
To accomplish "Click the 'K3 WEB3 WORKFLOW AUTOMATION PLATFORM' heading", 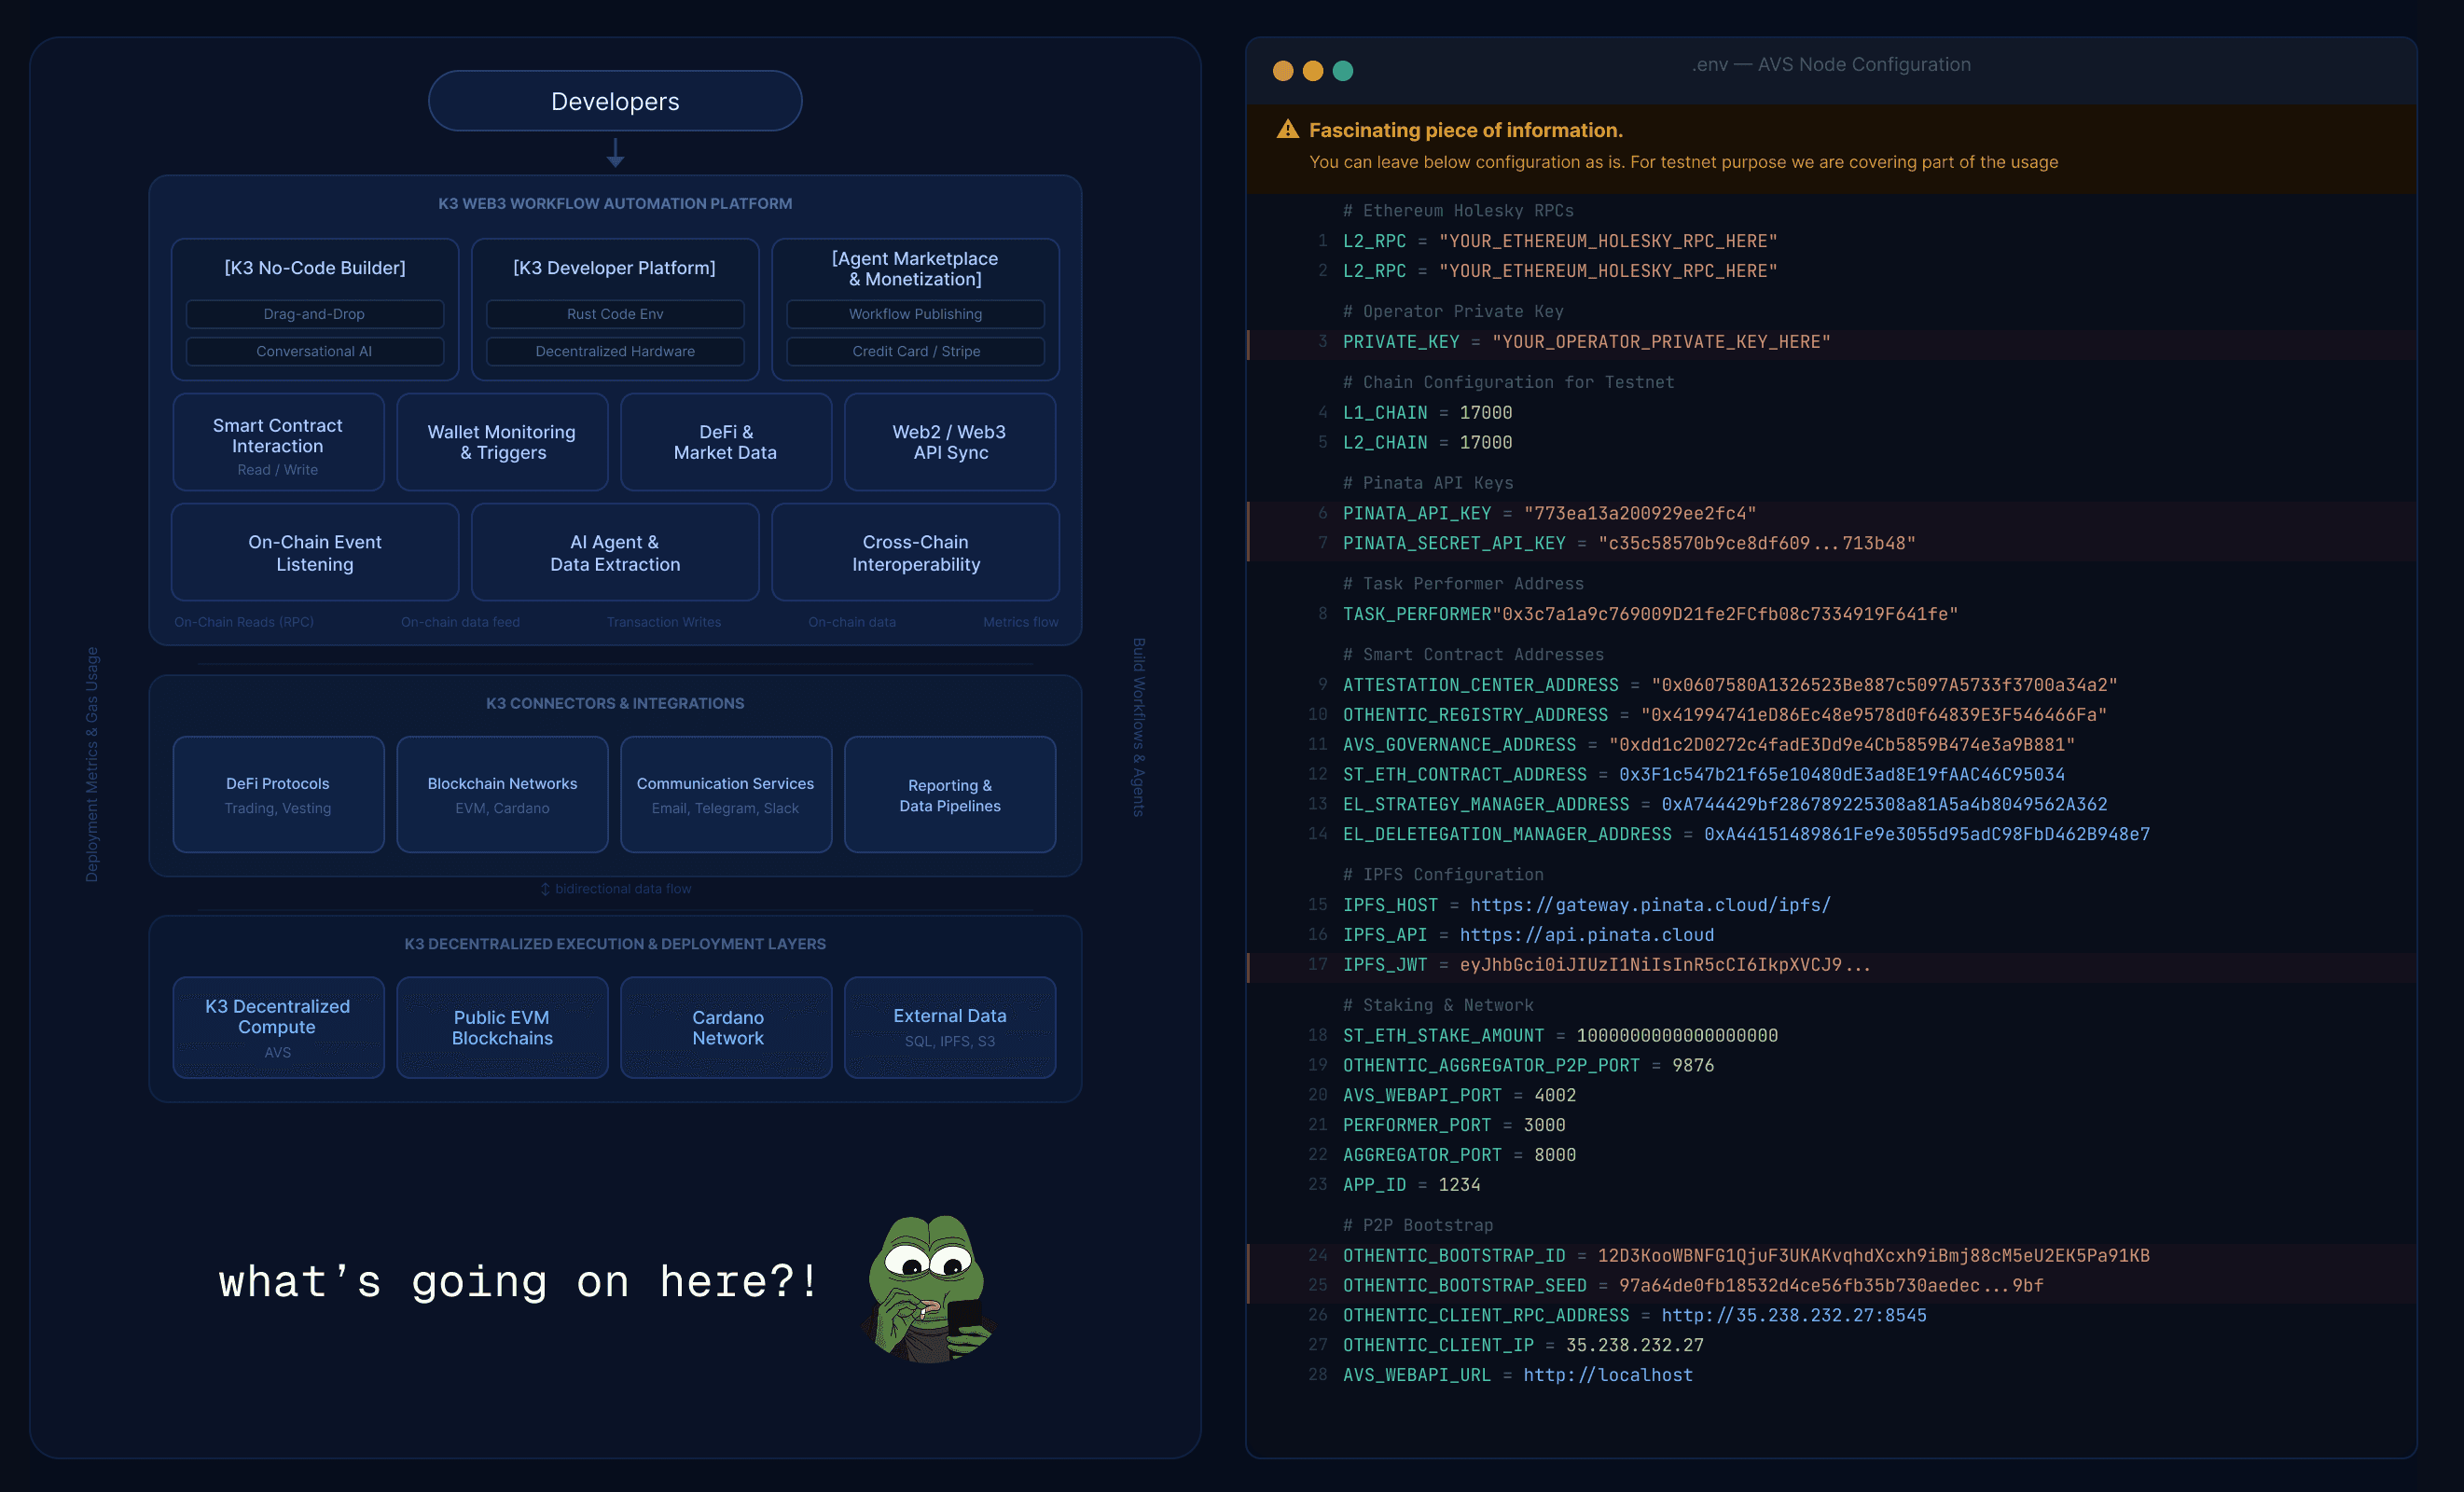I will [x=615, y=204].
